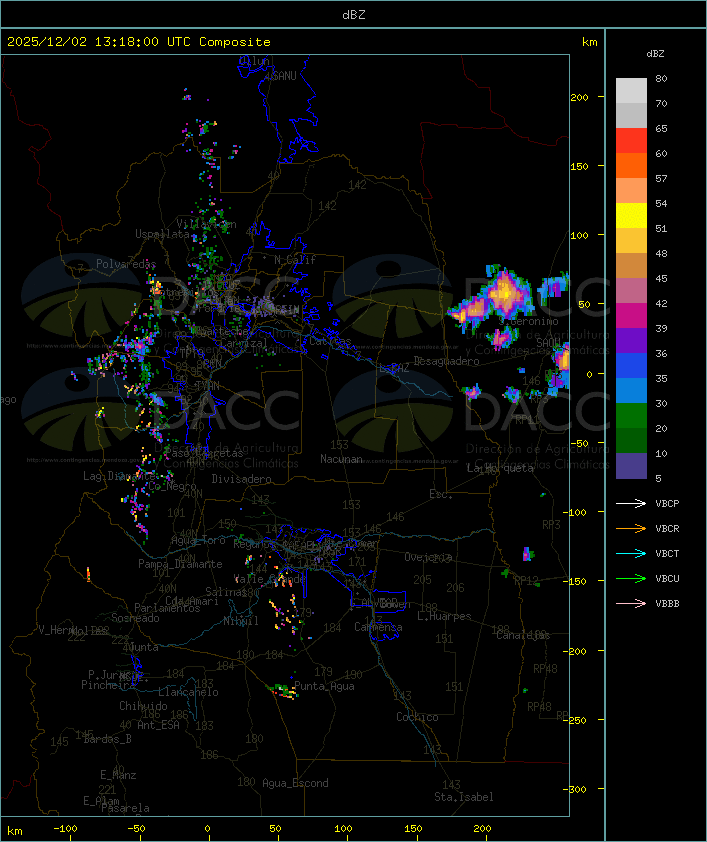Click the L.Huarpes map label
Screen dimensions: 707x842
tap(444, 616)
